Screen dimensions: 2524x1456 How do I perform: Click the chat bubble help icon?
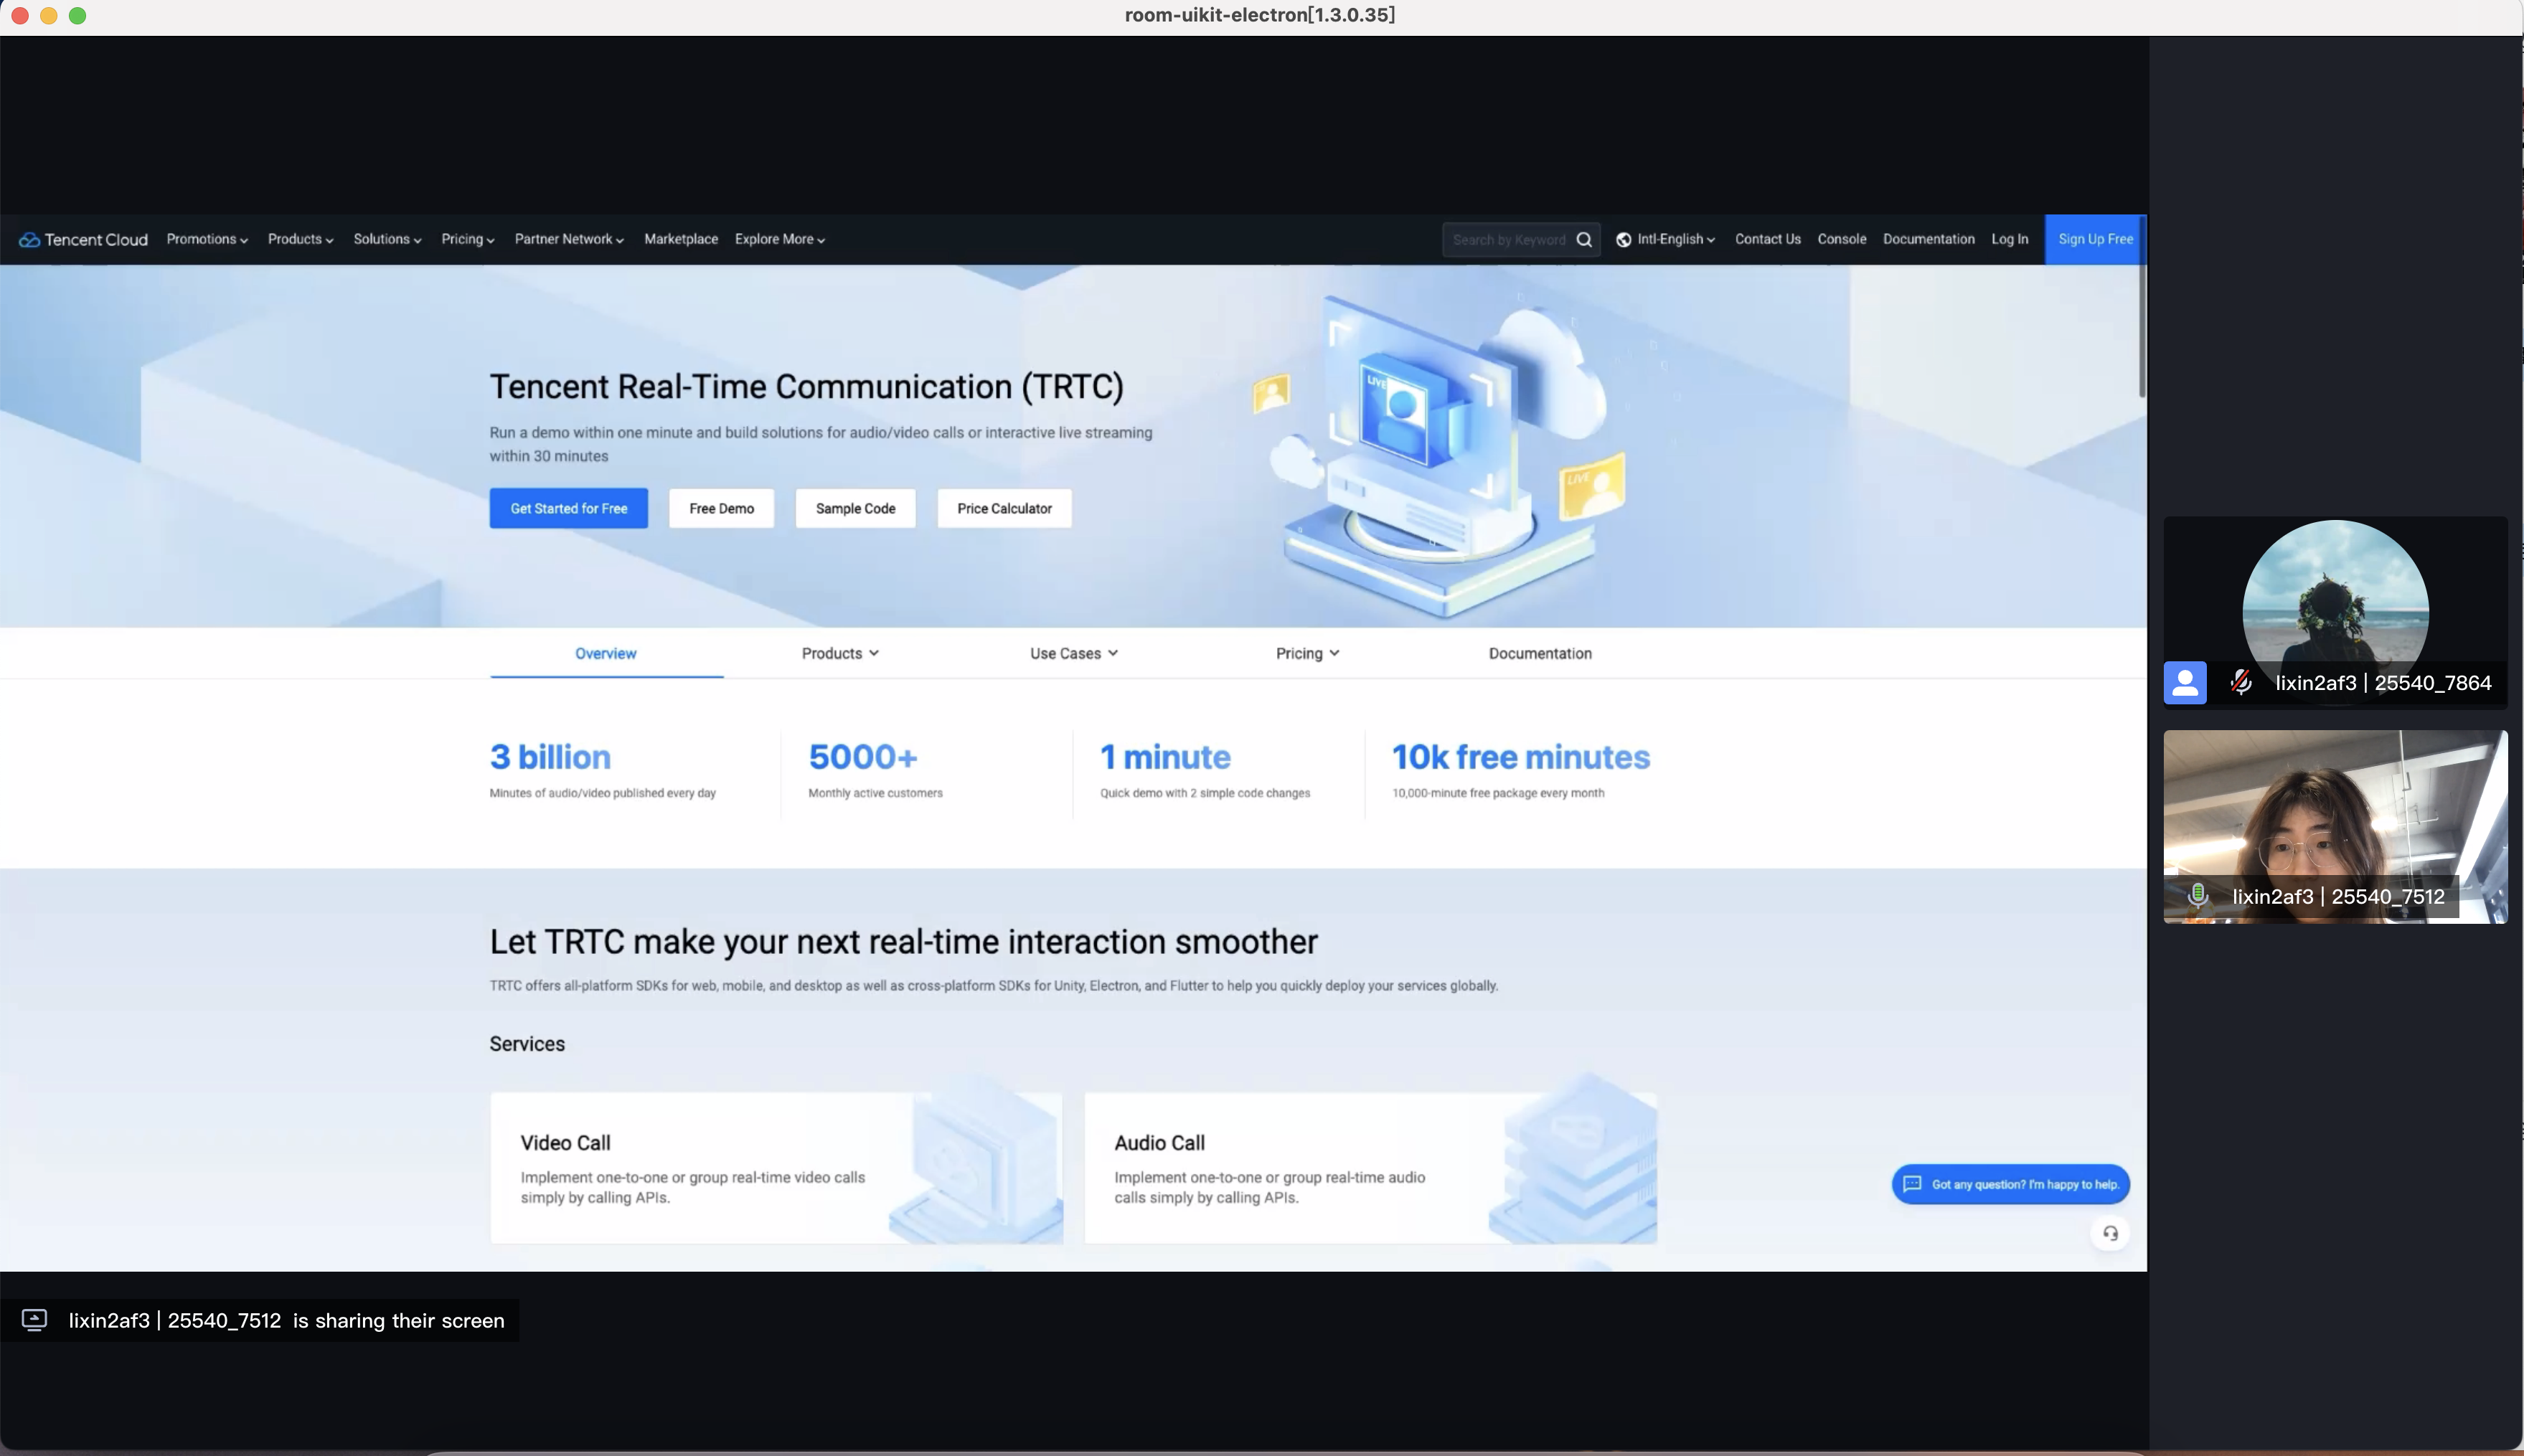tap(1912, 1184)
